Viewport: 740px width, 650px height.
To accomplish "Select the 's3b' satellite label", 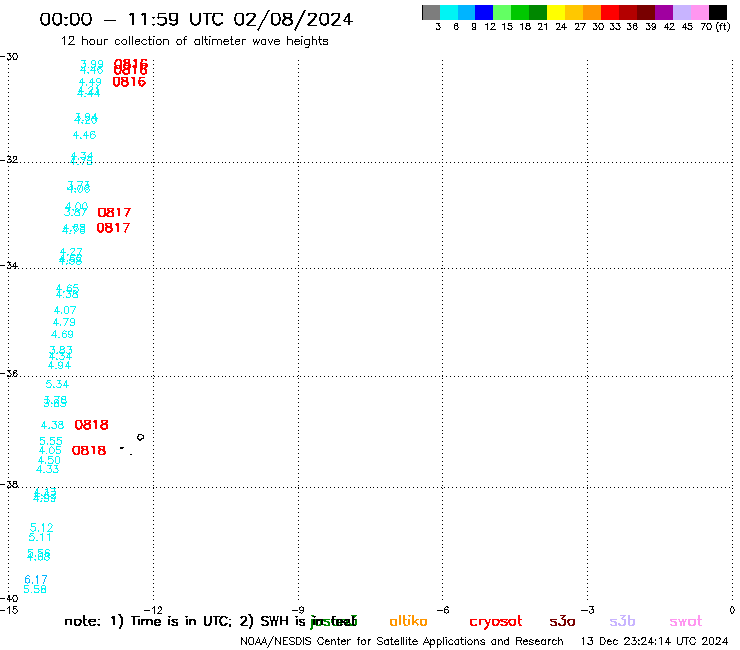I will click(x=622, y=621).
